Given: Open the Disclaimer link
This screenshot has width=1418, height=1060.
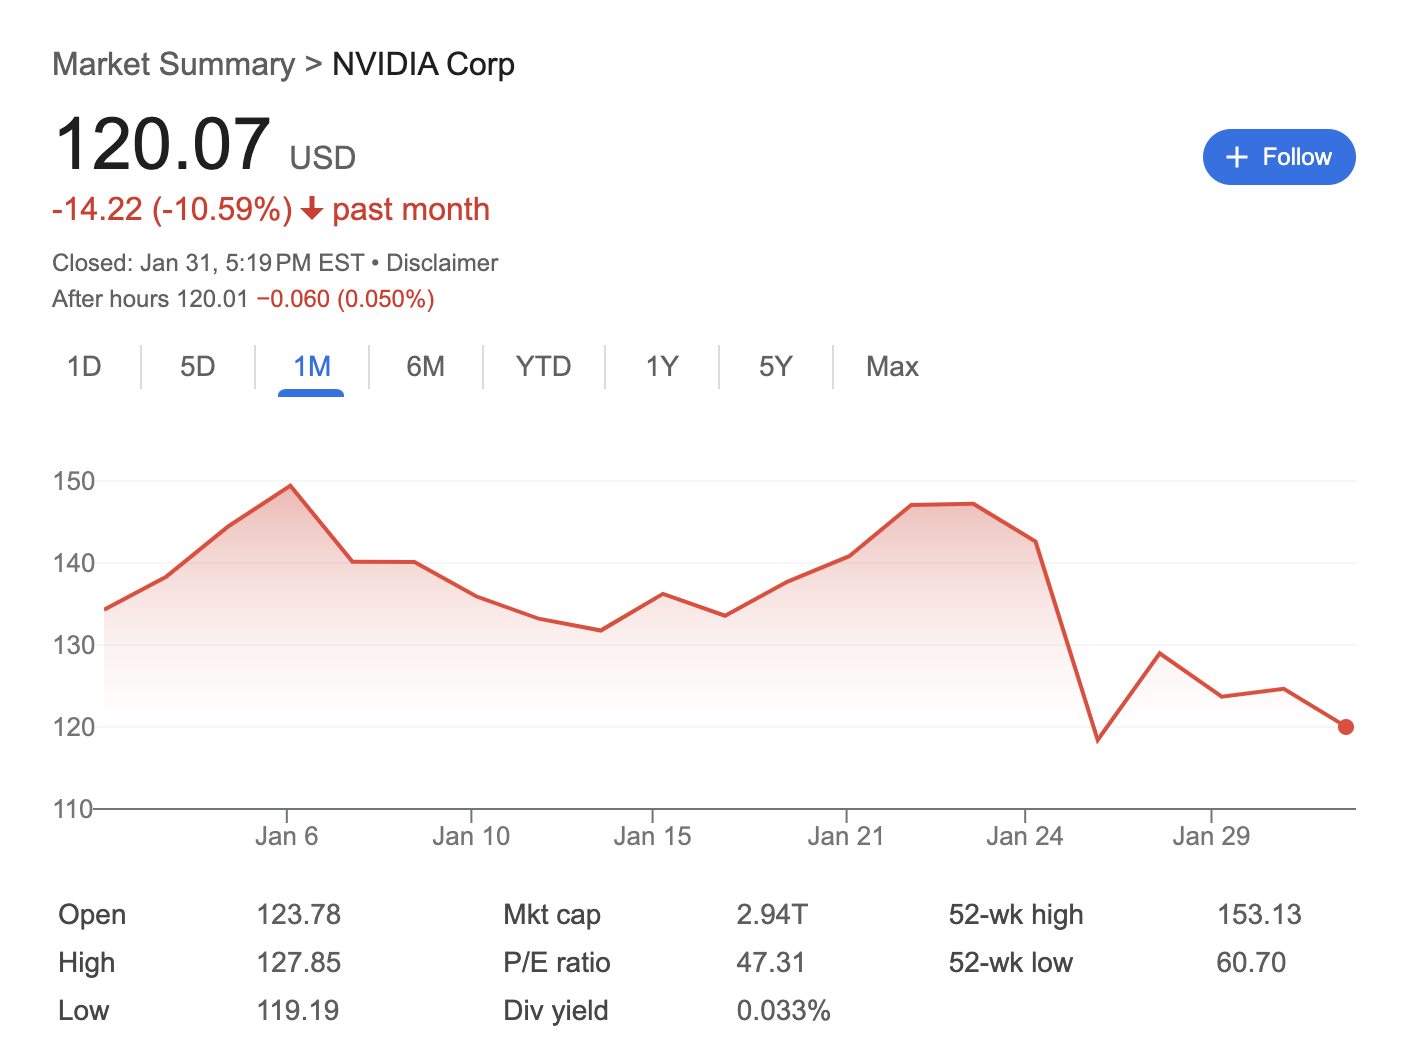Looking at the screenshot, I should pos(442,263).
